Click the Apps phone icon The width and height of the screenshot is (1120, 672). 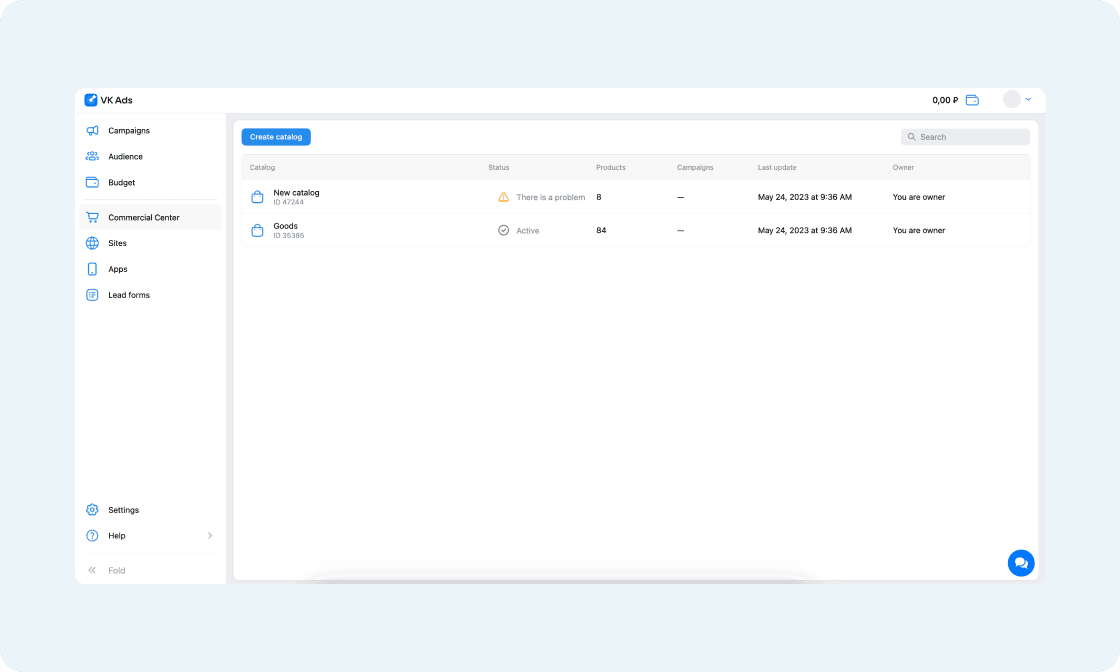93,269
